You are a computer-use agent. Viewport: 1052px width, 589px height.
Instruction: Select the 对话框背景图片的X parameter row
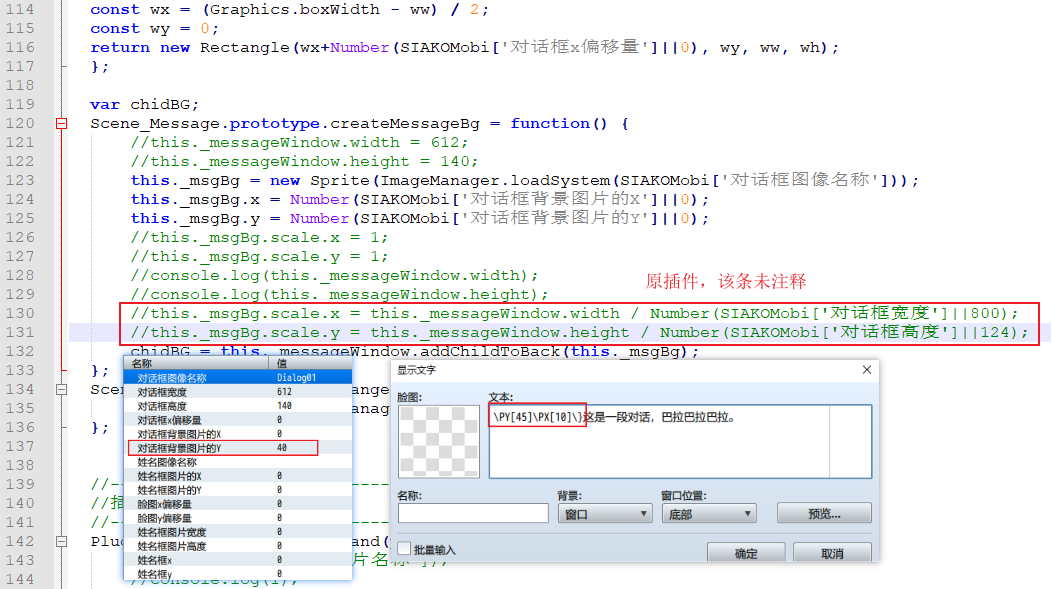238,434
